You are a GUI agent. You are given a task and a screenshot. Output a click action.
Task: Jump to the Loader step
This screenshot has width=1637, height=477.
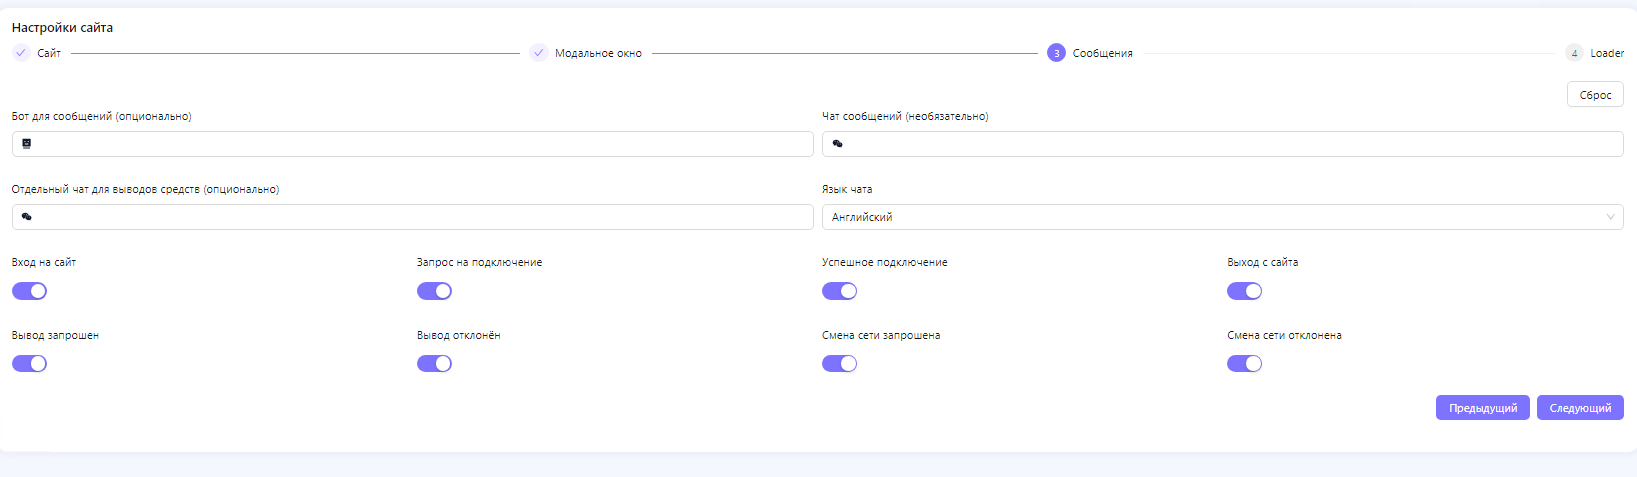[1606, 53]
